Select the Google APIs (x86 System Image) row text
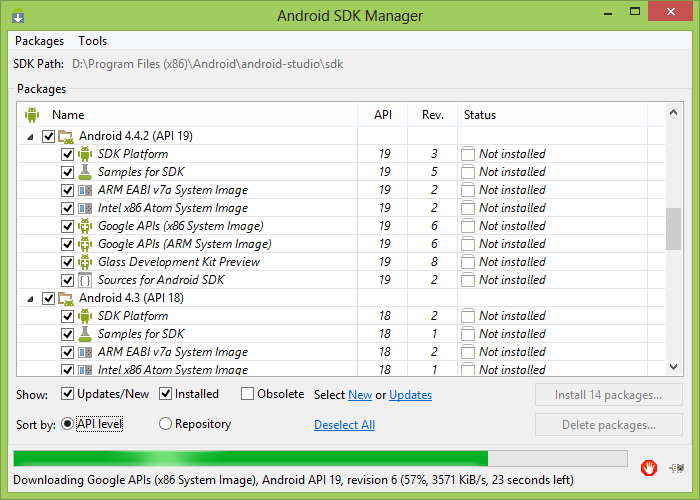 [180, 226]
